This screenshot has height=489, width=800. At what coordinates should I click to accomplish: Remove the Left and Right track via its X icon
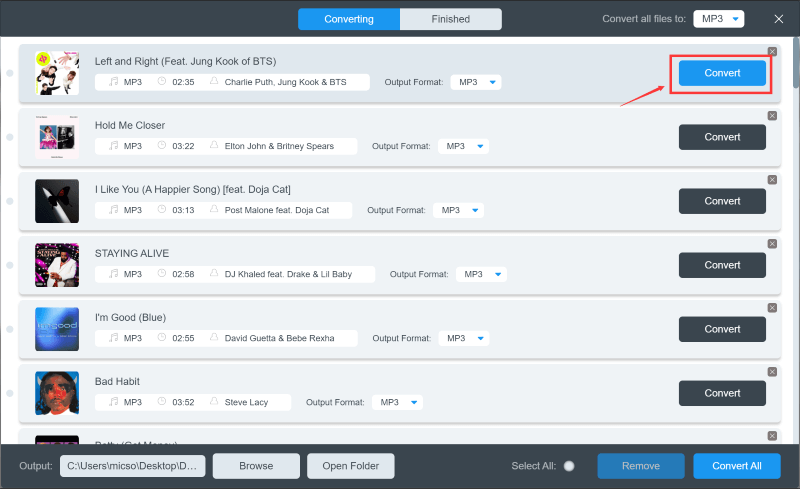point(772,52)
